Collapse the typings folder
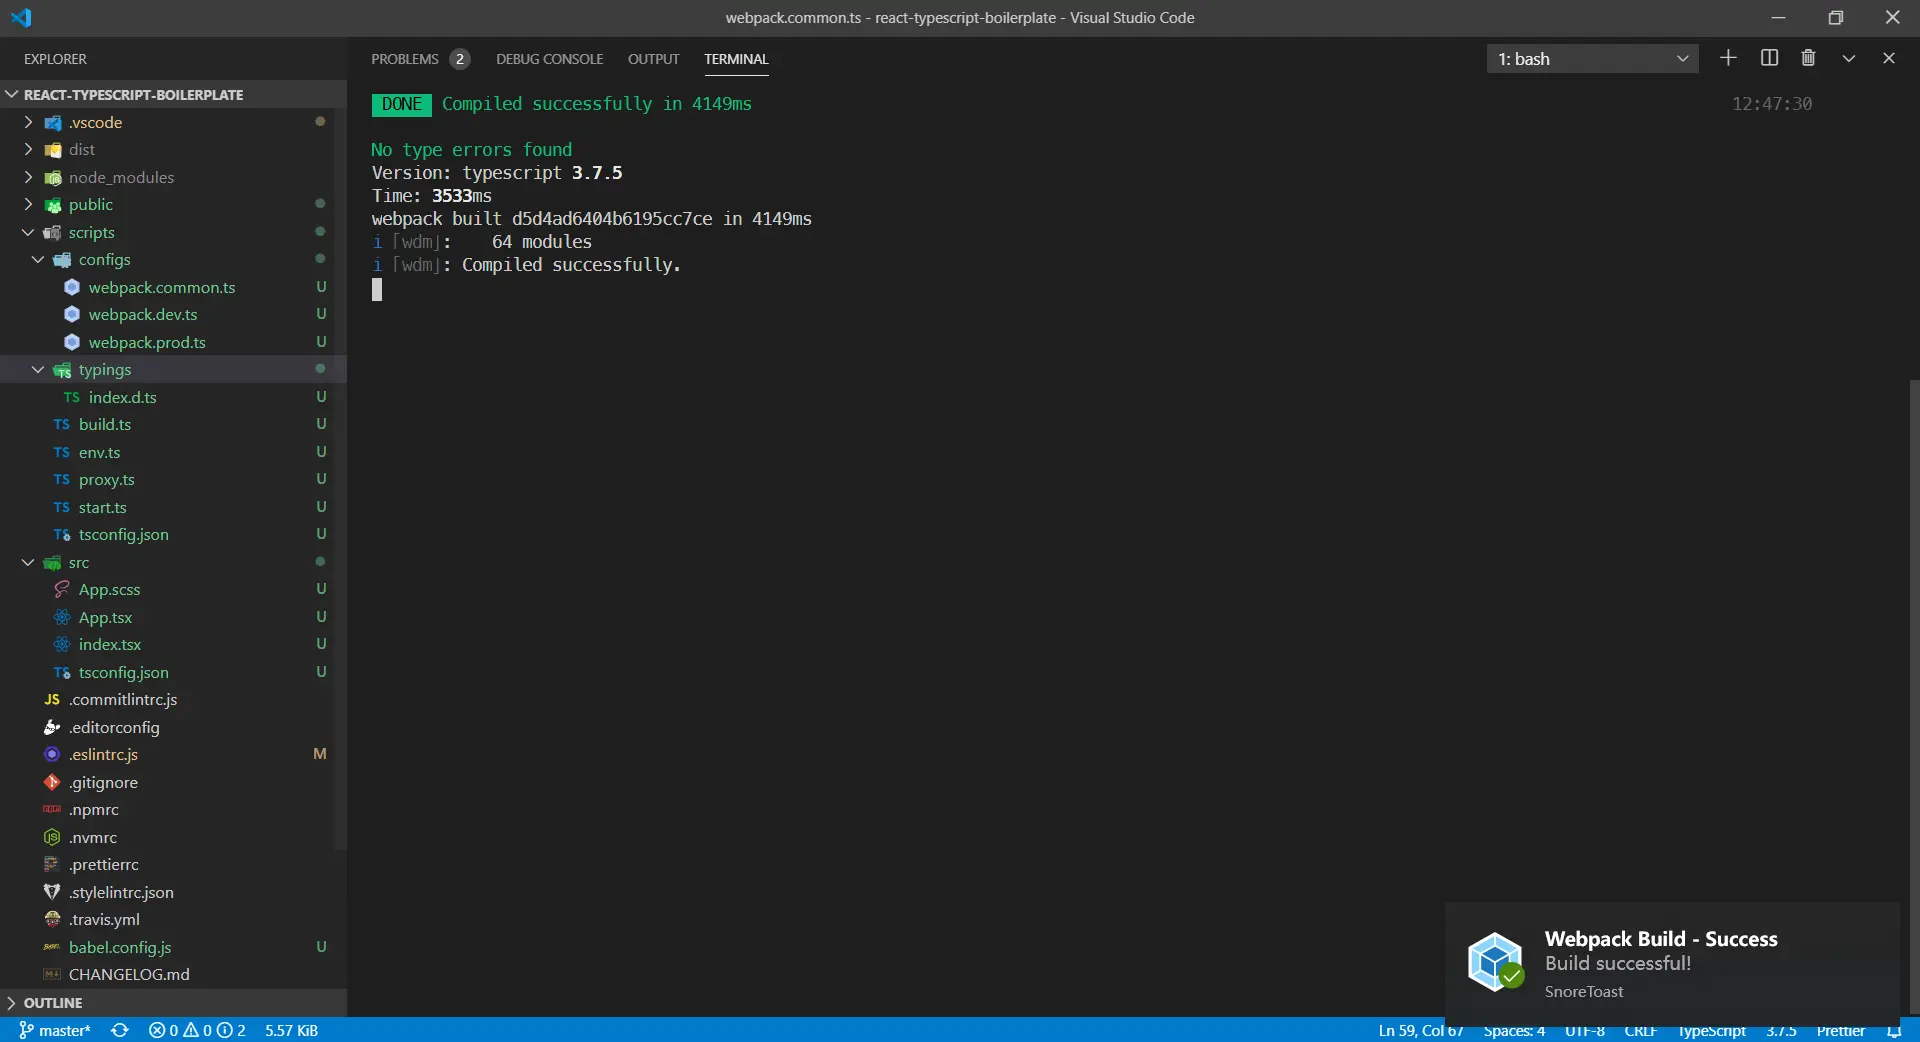 pyautogui.click(x=173, y=369)
